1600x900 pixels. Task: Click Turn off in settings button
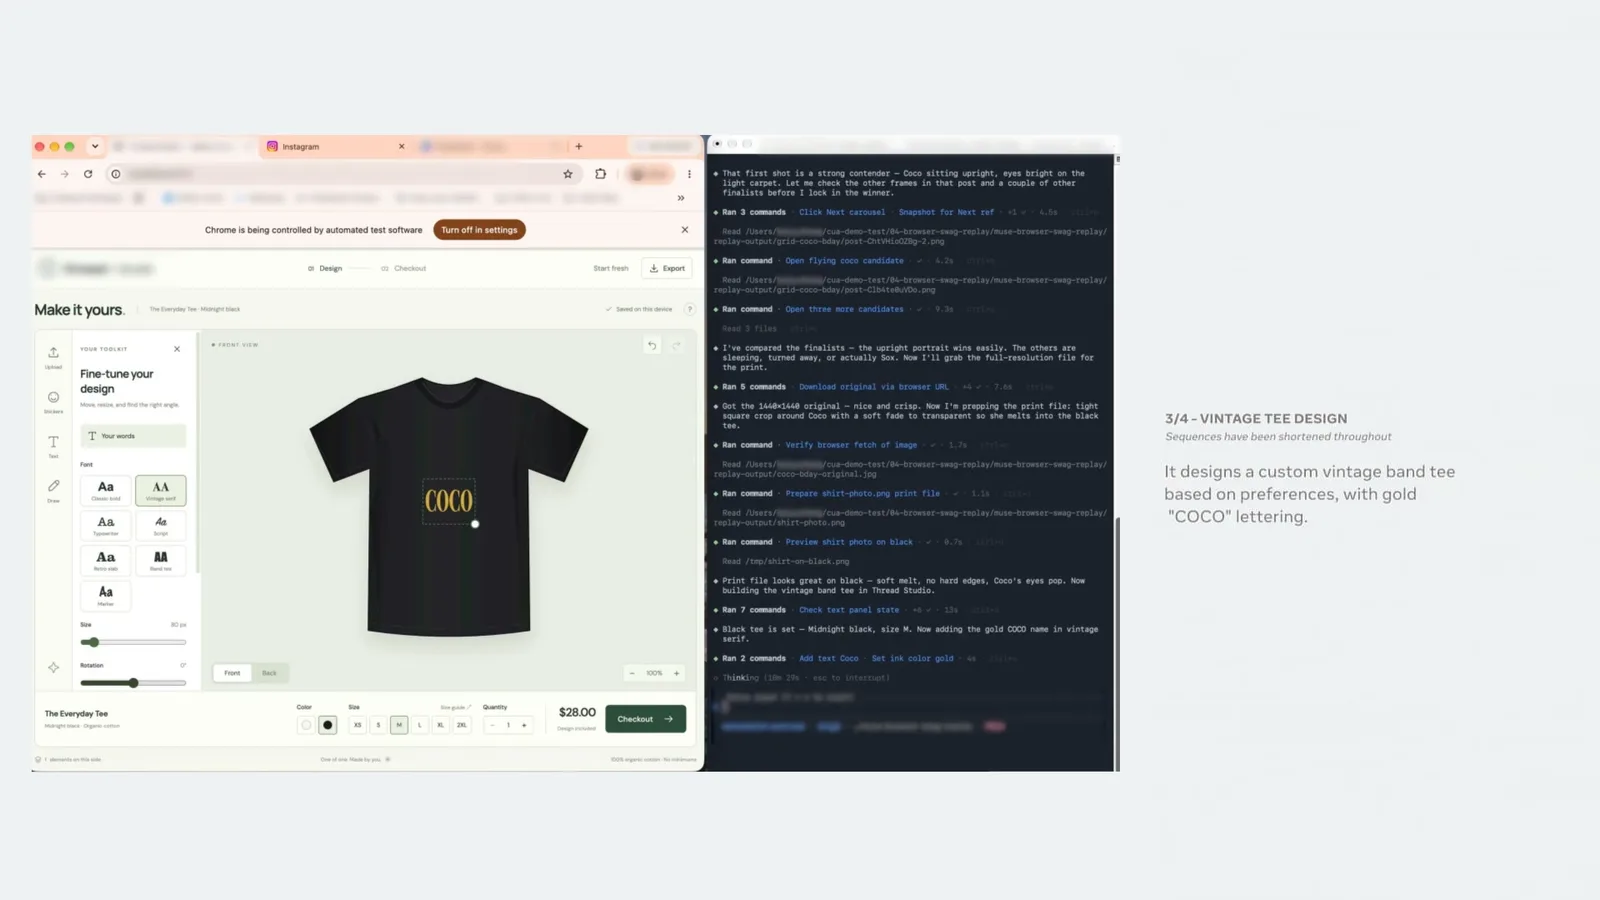click(x=479, y=230)
